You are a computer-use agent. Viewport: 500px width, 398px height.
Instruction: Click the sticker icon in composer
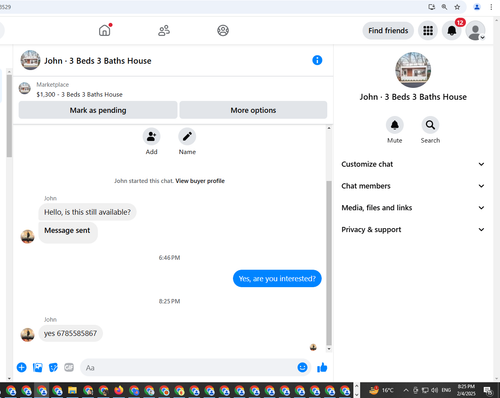pos(53,367)
